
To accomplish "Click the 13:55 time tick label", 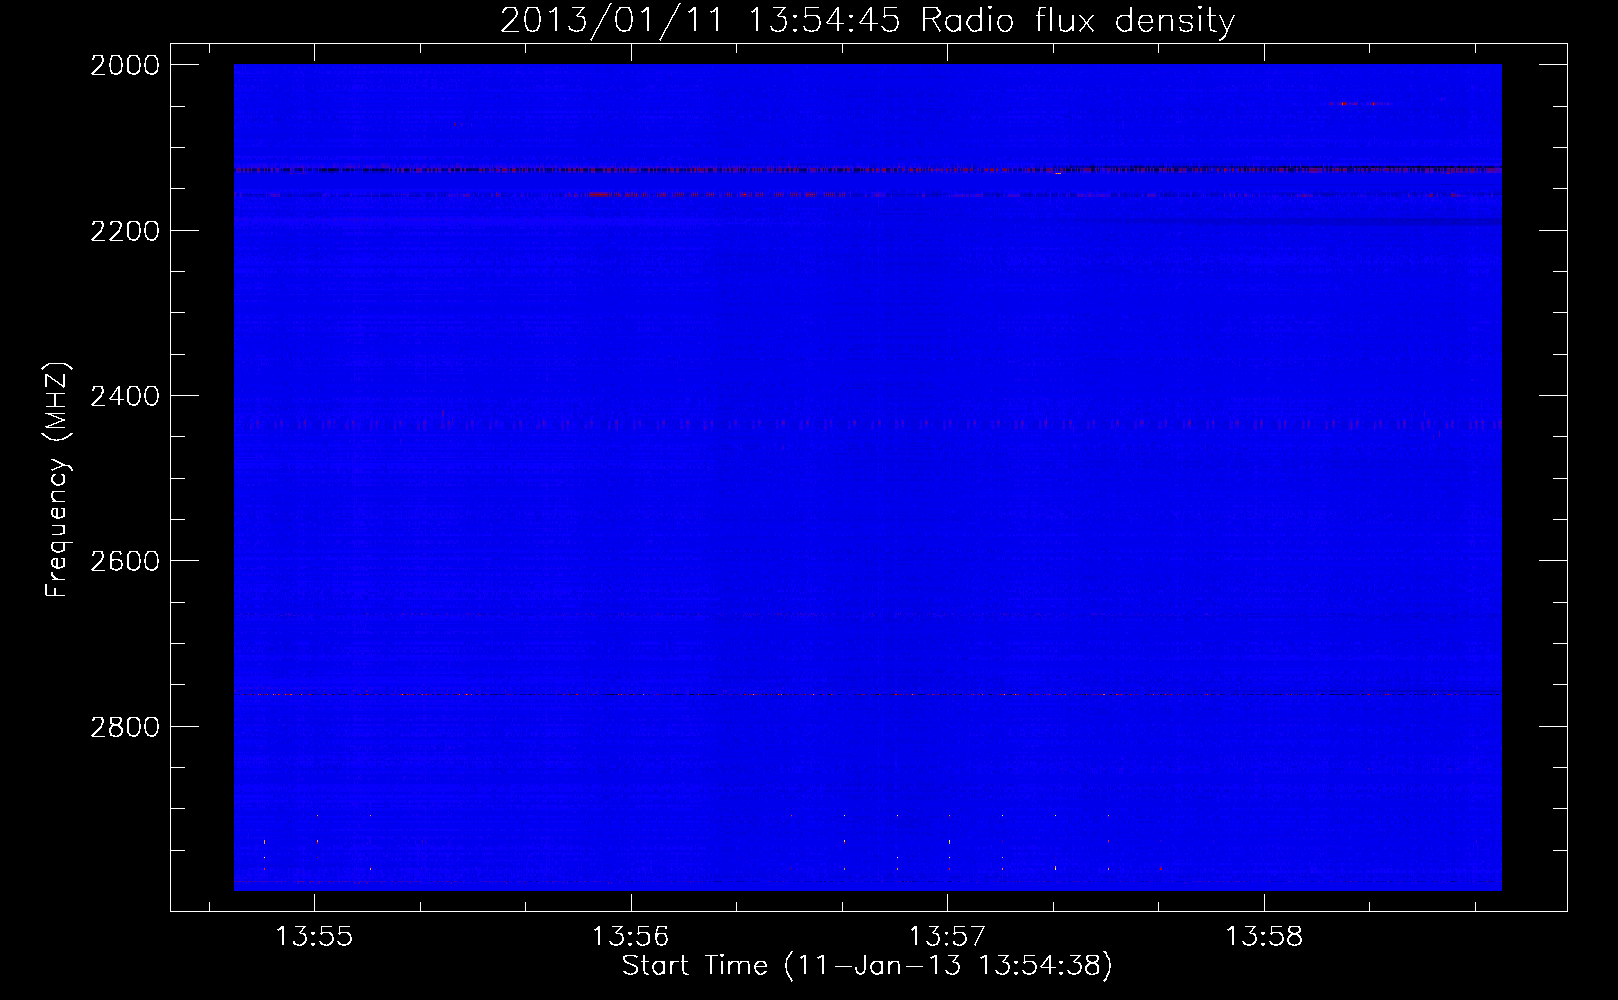I will 314,937.
